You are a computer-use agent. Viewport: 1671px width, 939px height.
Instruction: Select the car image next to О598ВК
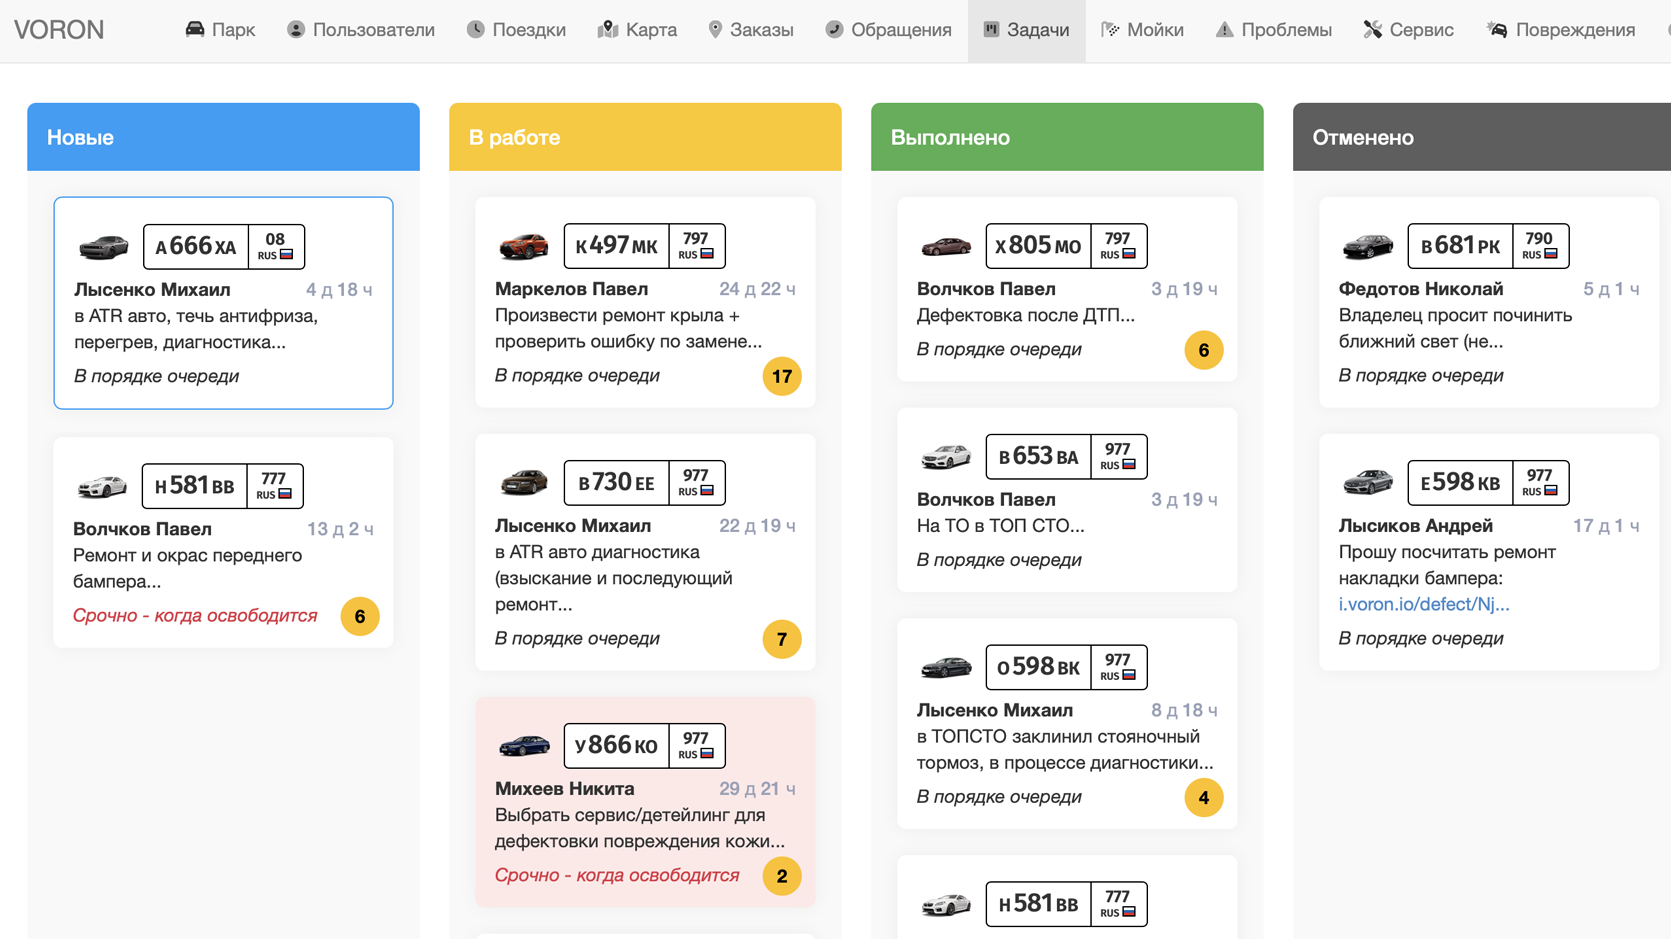[x=946, y=667]
